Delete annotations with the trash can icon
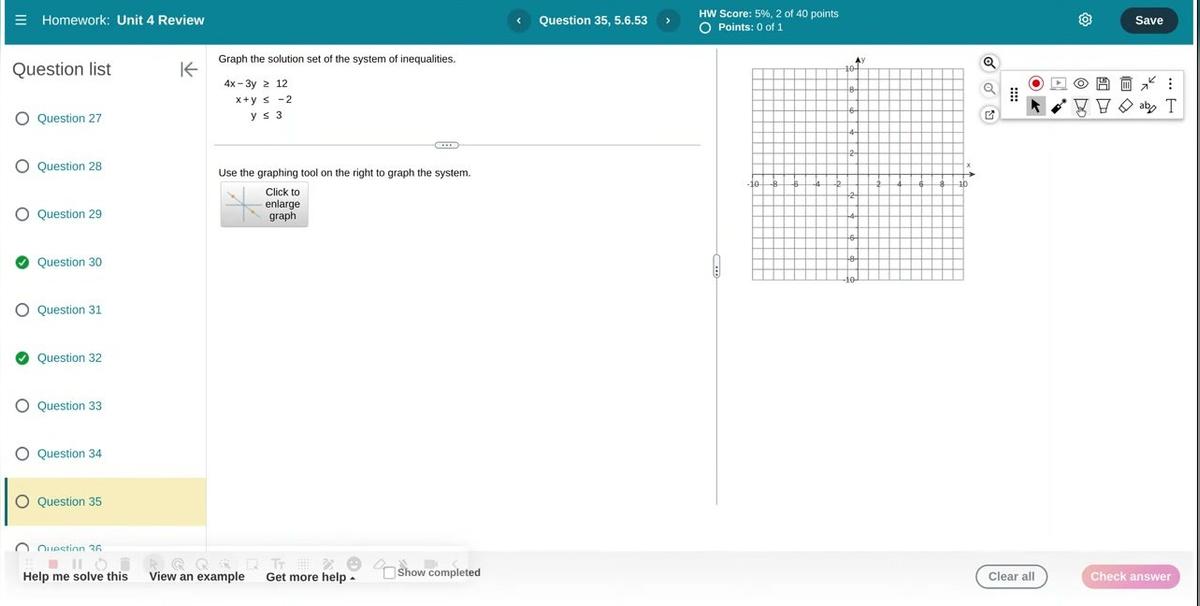This screenshot has height=606, width=1200. 1126,83
